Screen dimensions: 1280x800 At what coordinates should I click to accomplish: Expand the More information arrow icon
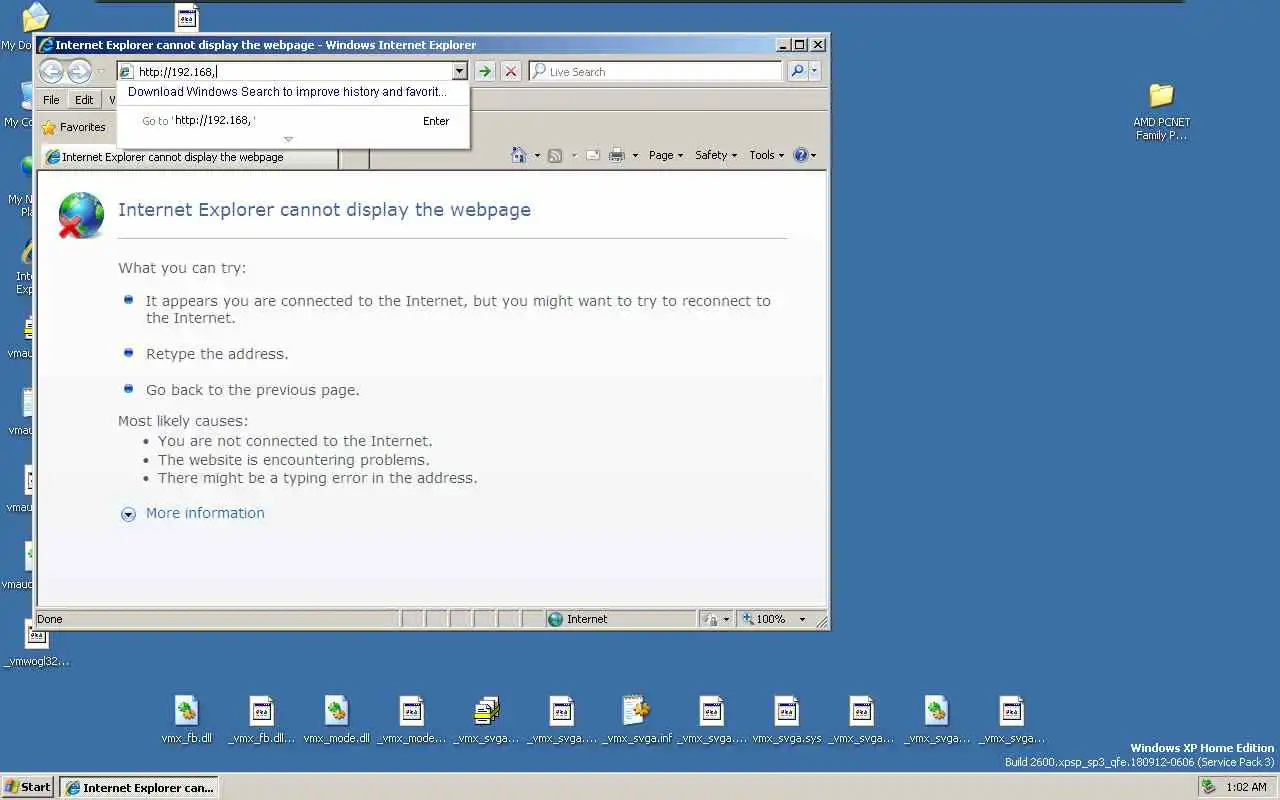128,514
